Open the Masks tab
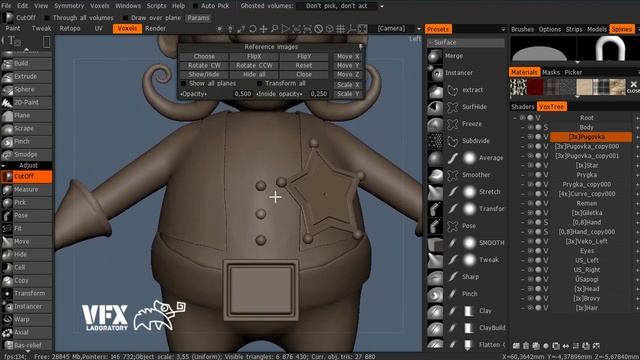The image size is (640, 360). [551, 72]
